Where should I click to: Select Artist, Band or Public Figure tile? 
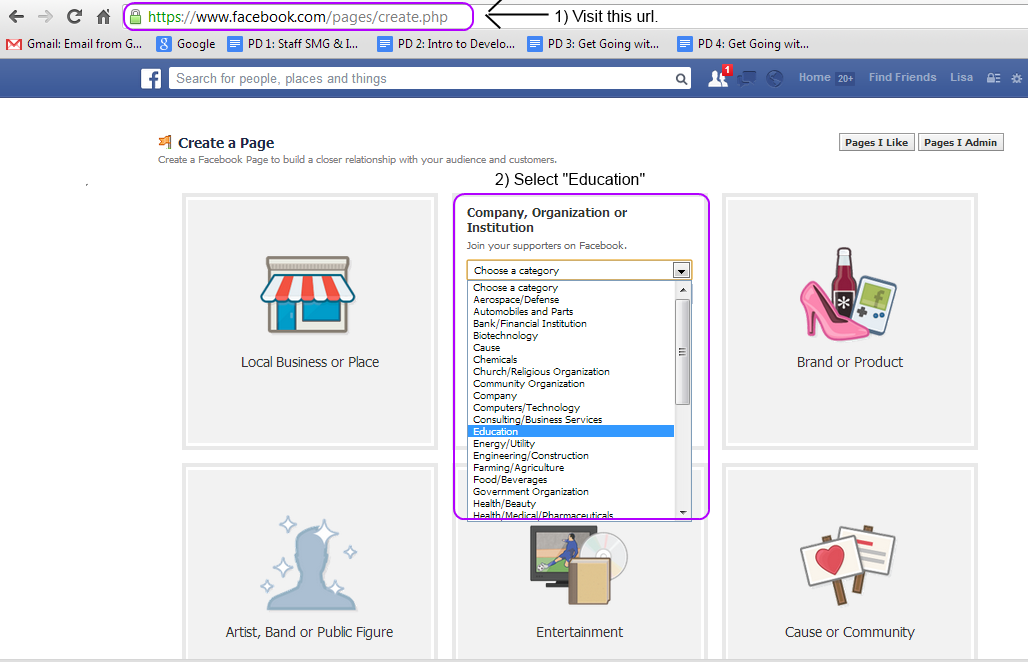309,564
